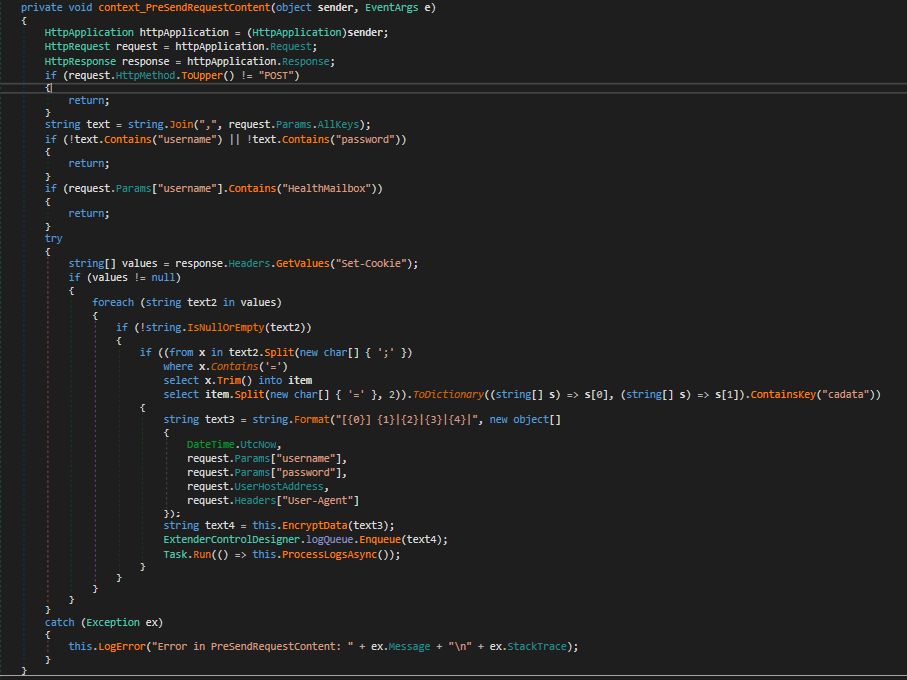
Task: Click the "Set-Cookie" string literal
Action: pos(371,264)
